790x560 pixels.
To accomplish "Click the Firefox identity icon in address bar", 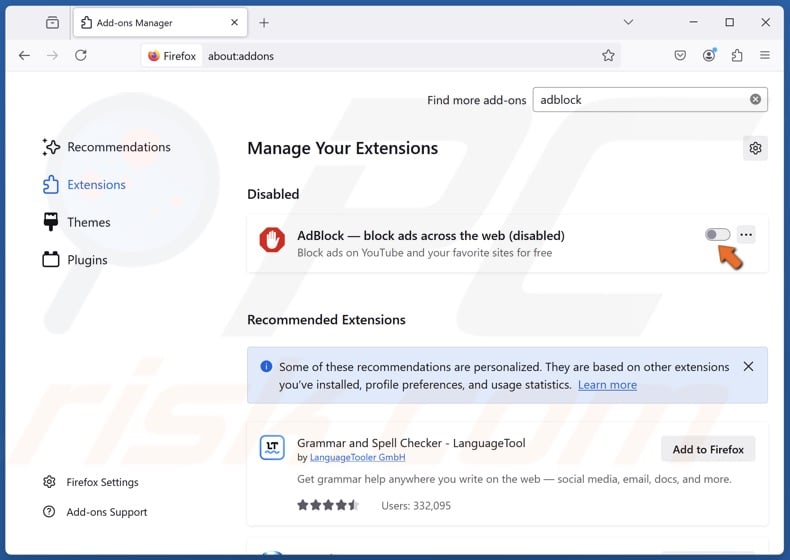I will click(172, 56).
